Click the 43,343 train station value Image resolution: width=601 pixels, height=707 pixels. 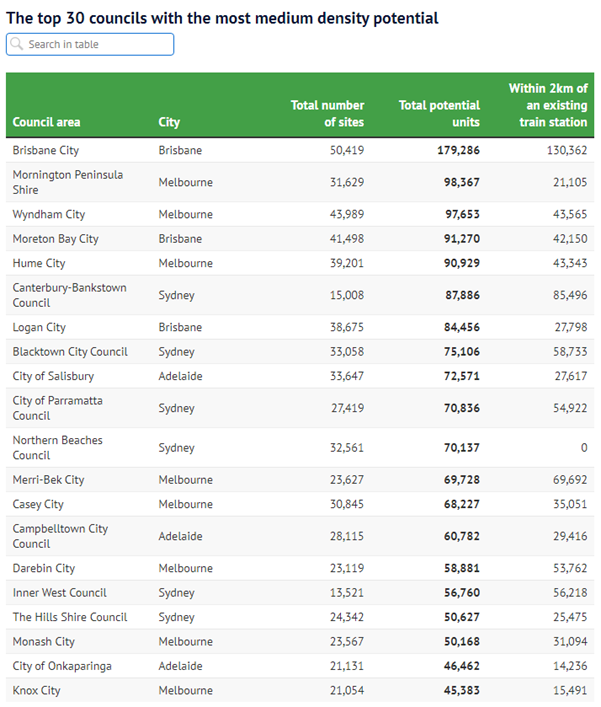(570, 263)
